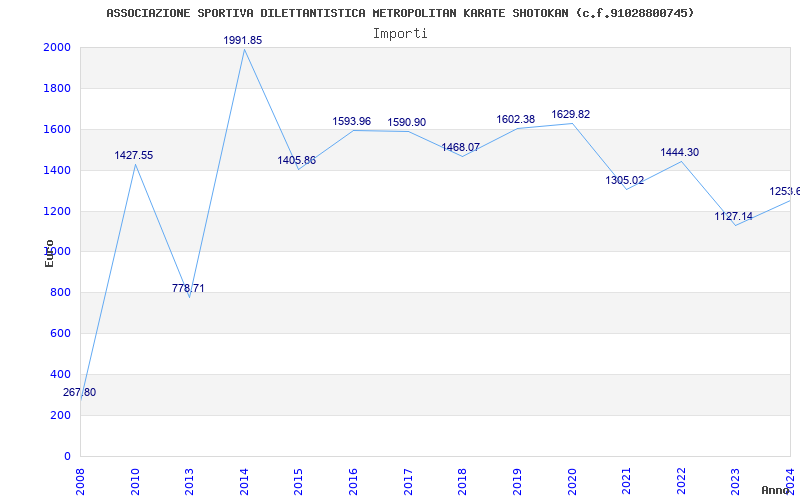Click the 1427.55 value for 2010
800x500 pixels.
(x=134, y=156)
